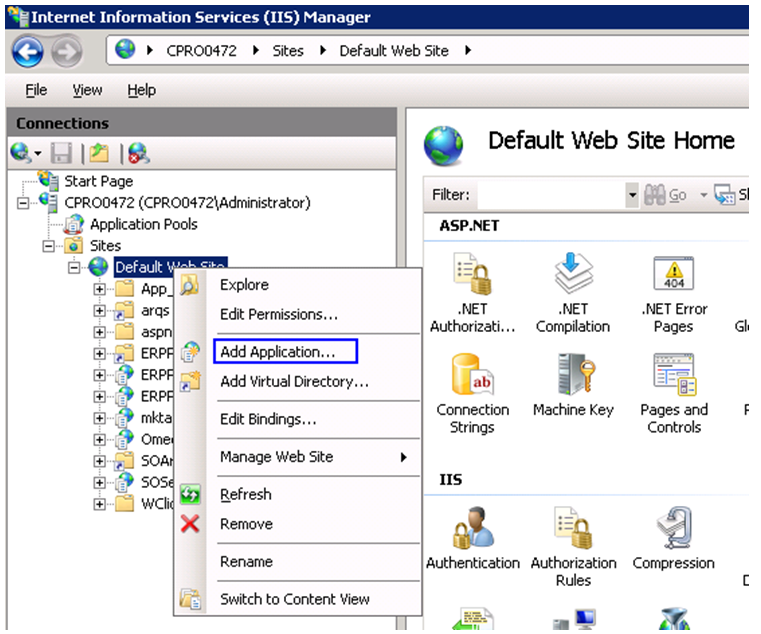
Task: Open the Connection Strings icon
Action: tap(472, 374)
